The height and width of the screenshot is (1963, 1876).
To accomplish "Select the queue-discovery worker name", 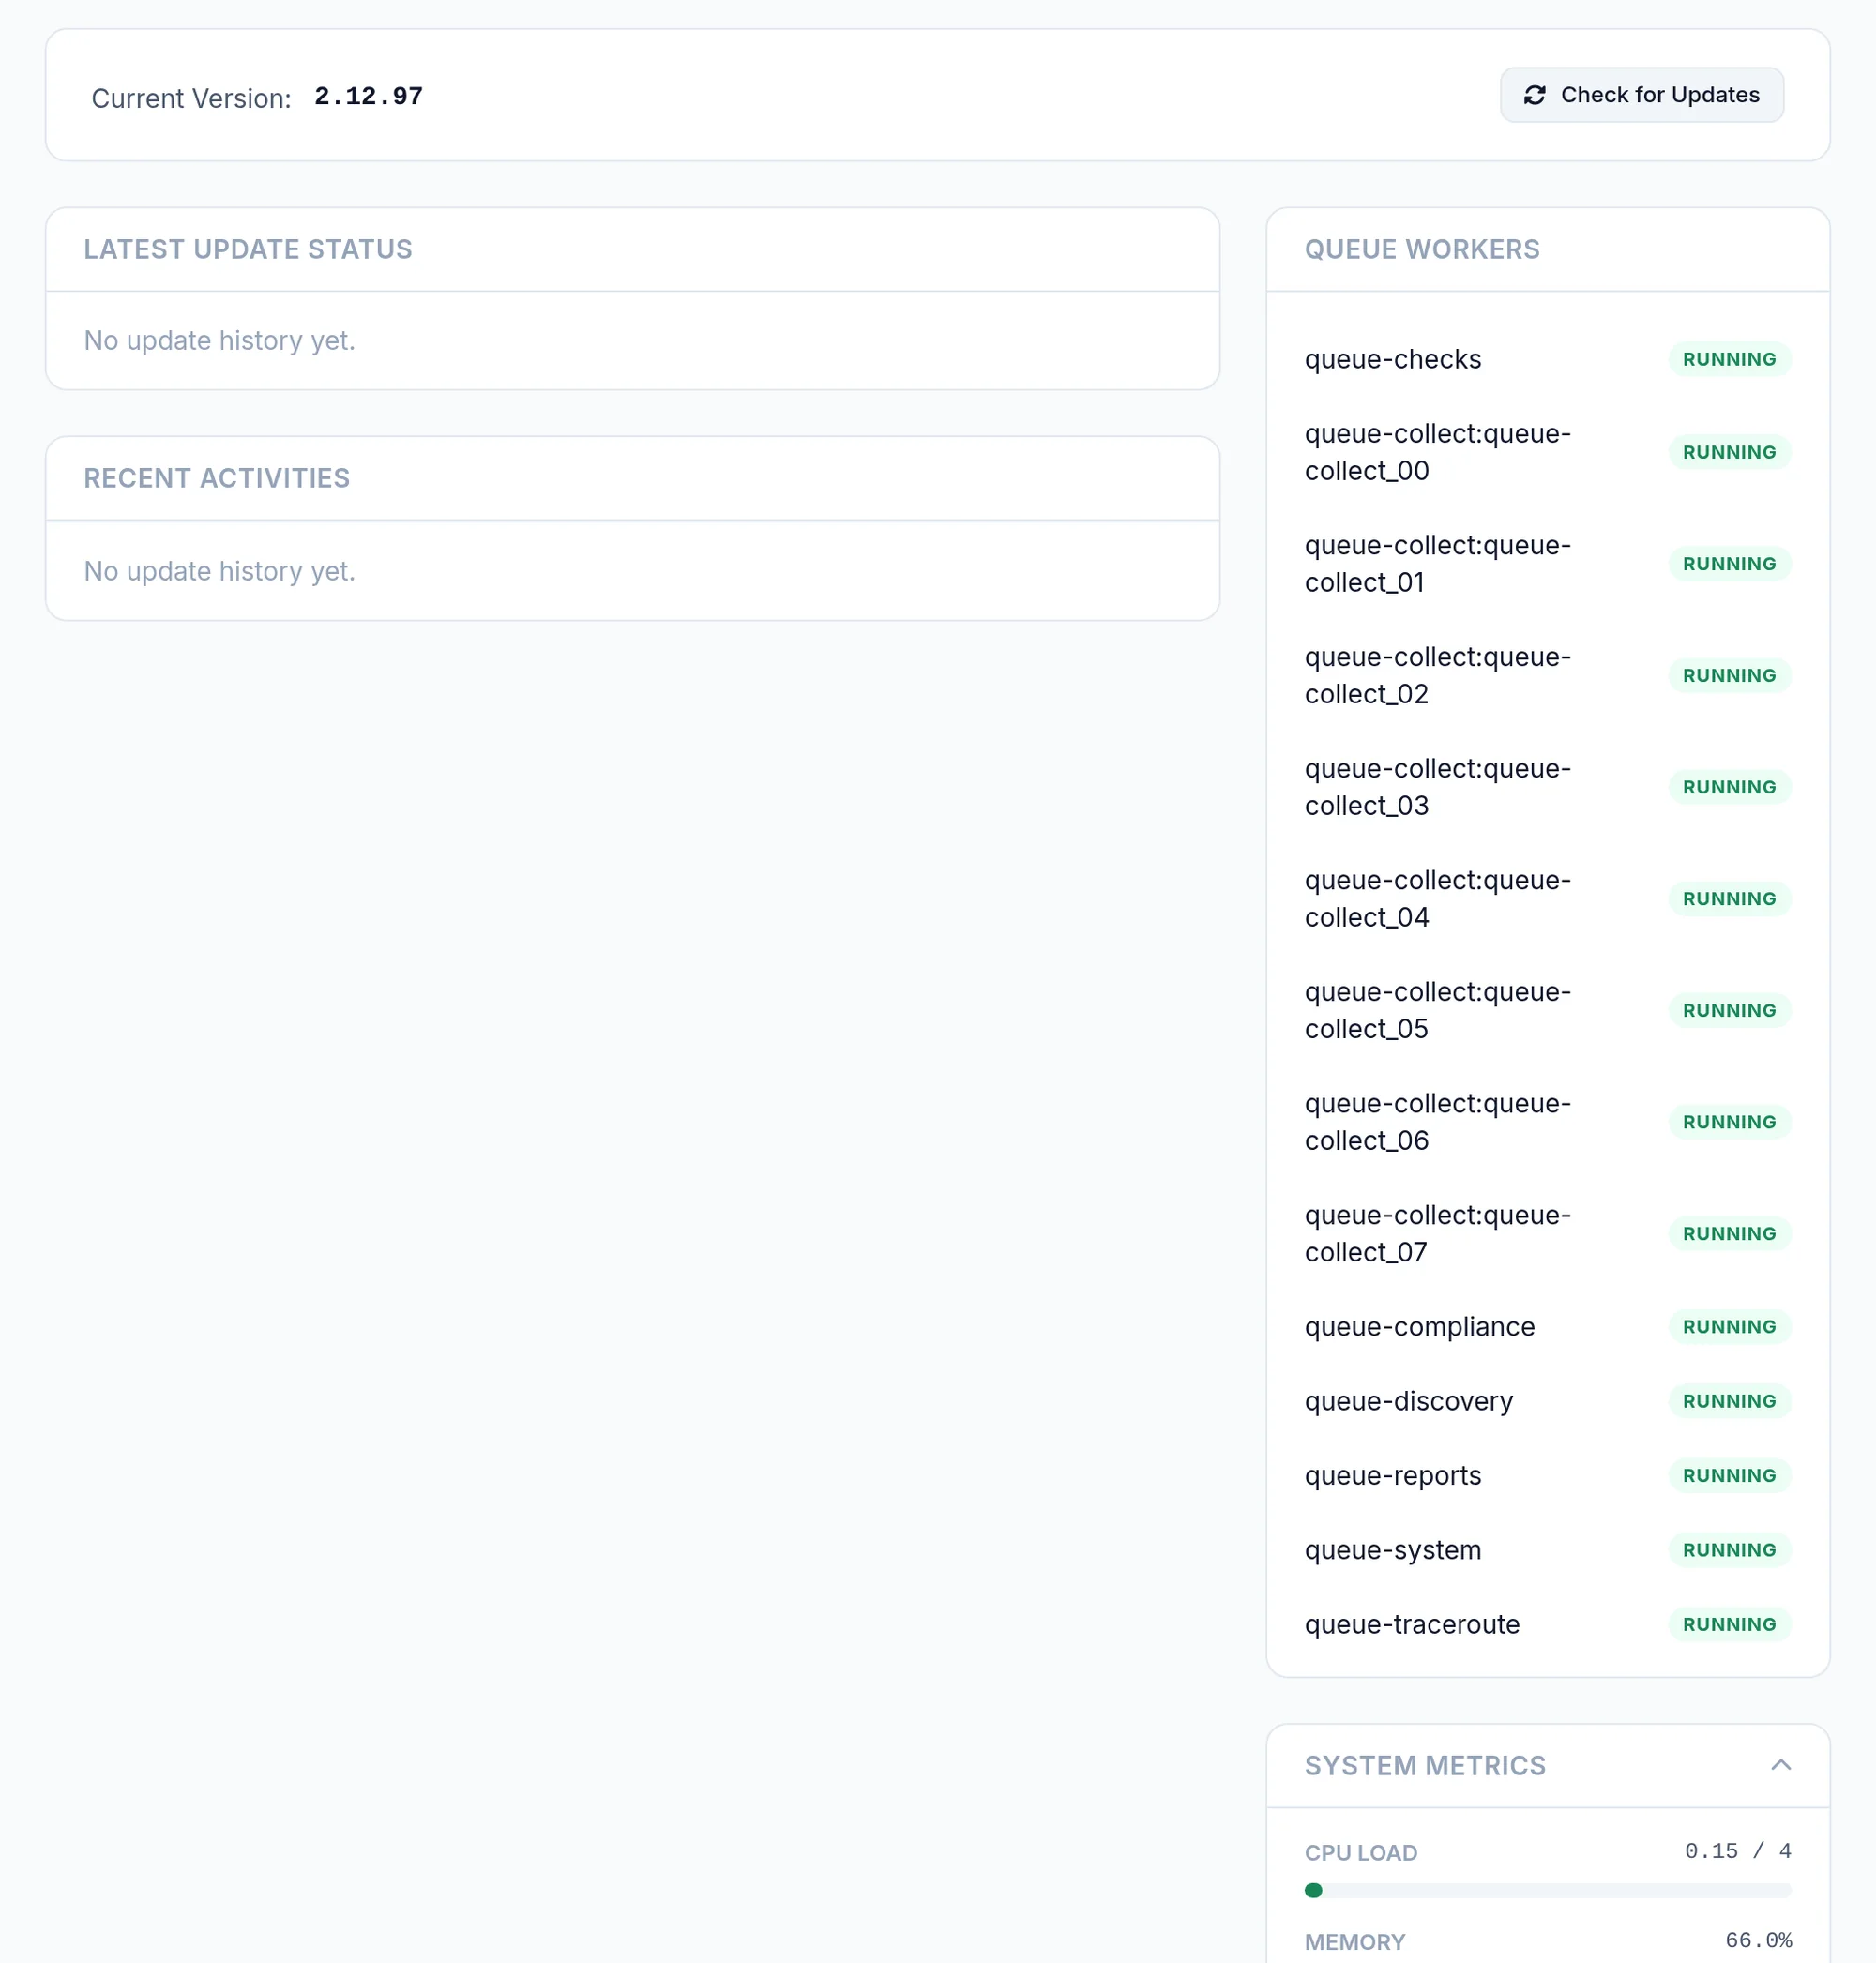I will 1408,1401.
